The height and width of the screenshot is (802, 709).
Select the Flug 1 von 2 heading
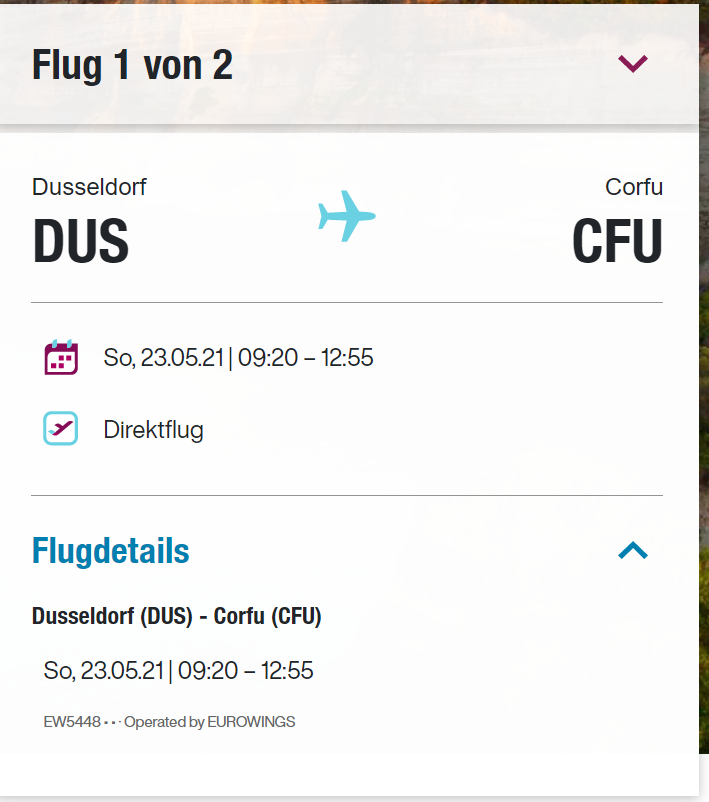point(132,66)
